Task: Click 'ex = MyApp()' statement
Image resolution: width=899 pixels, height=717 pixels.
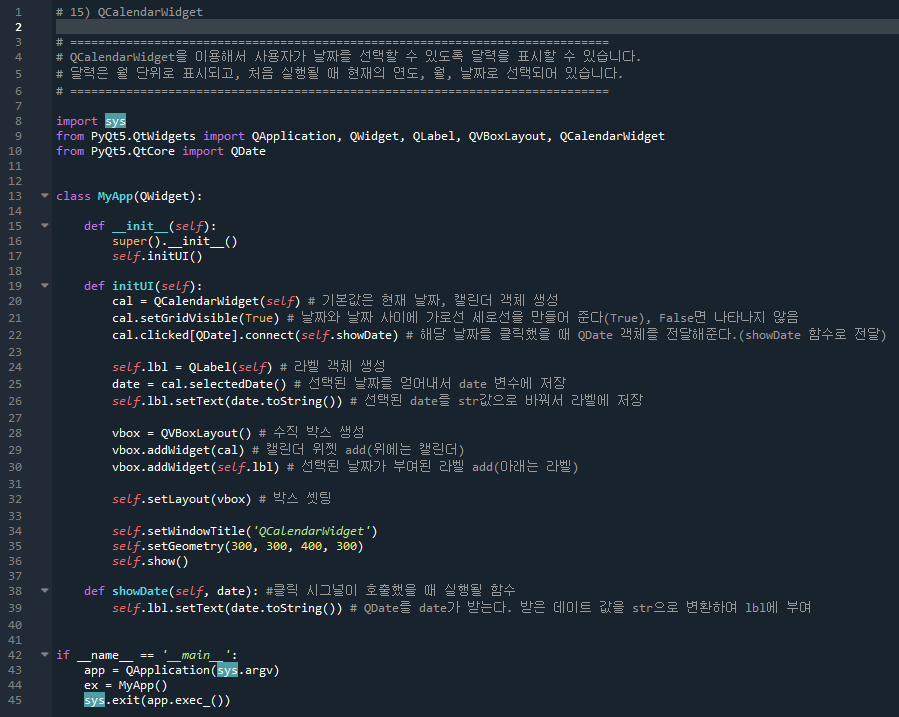Action: pos(126,685)
